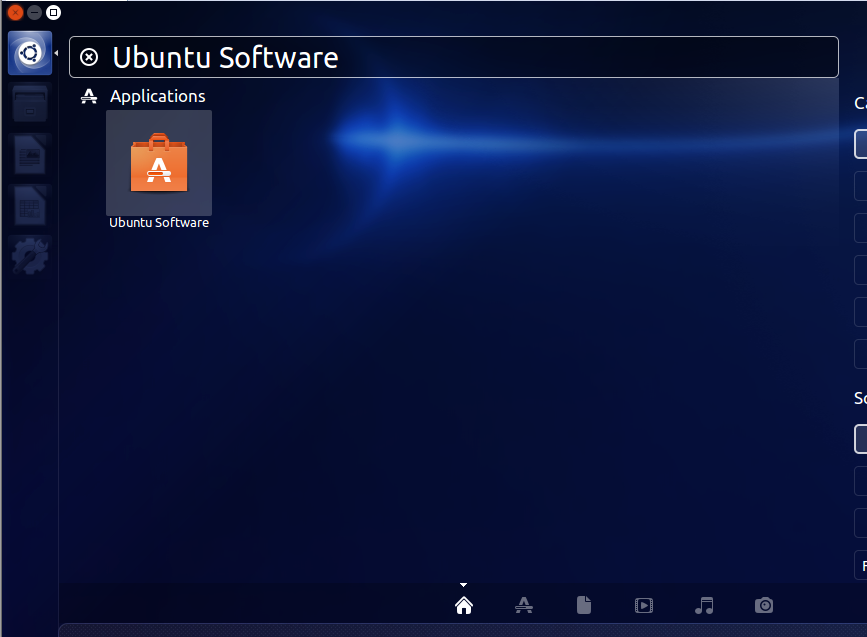The image size is (867, 637).
Task: Click the Ubuntu Dash launcher button
Action: [x=30, y=53]
